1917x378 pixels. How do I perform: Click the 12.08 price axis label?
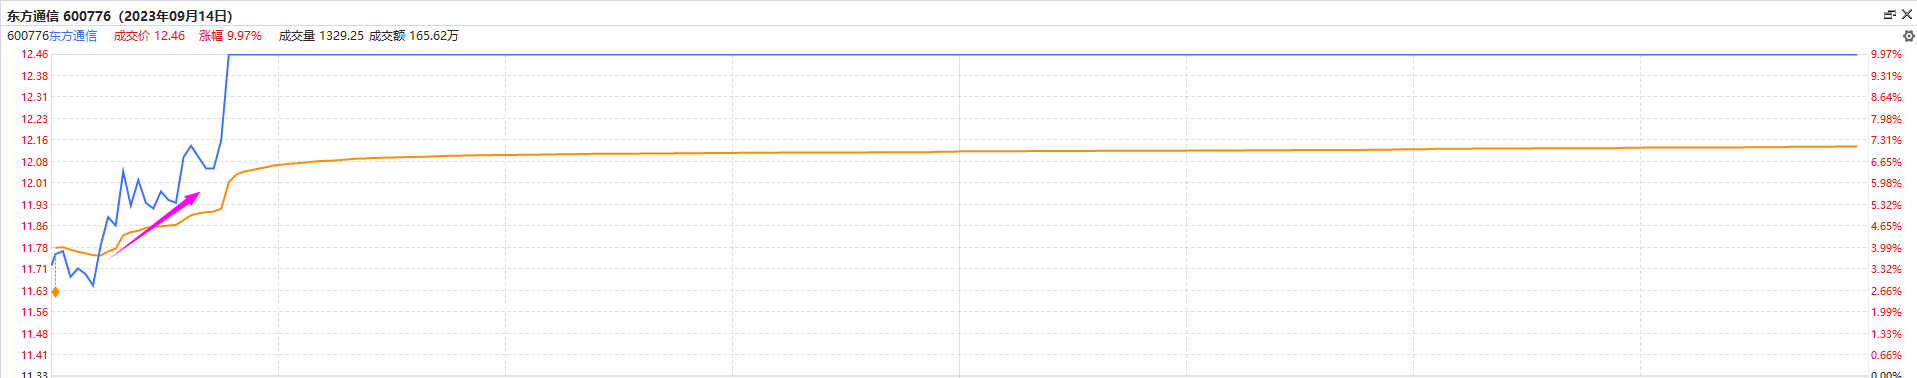(x=35, y=162)
